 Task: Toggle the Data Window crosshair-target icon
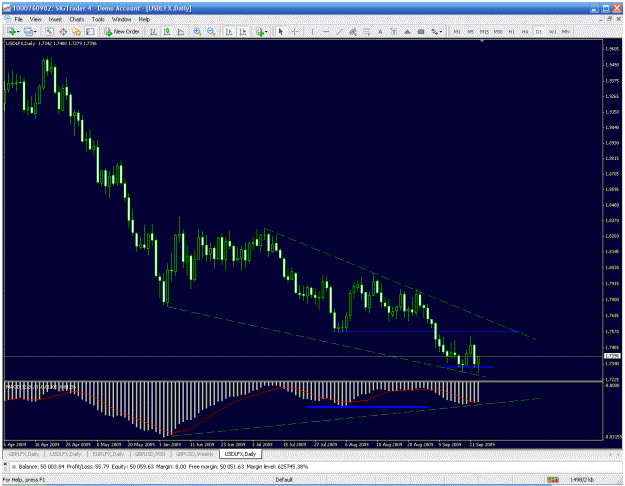point(63,31)
